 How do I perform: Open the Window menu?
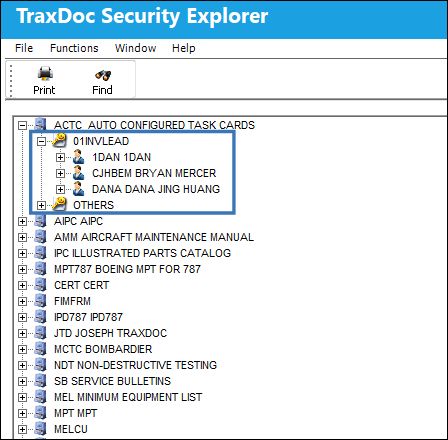tap(135, 48)
